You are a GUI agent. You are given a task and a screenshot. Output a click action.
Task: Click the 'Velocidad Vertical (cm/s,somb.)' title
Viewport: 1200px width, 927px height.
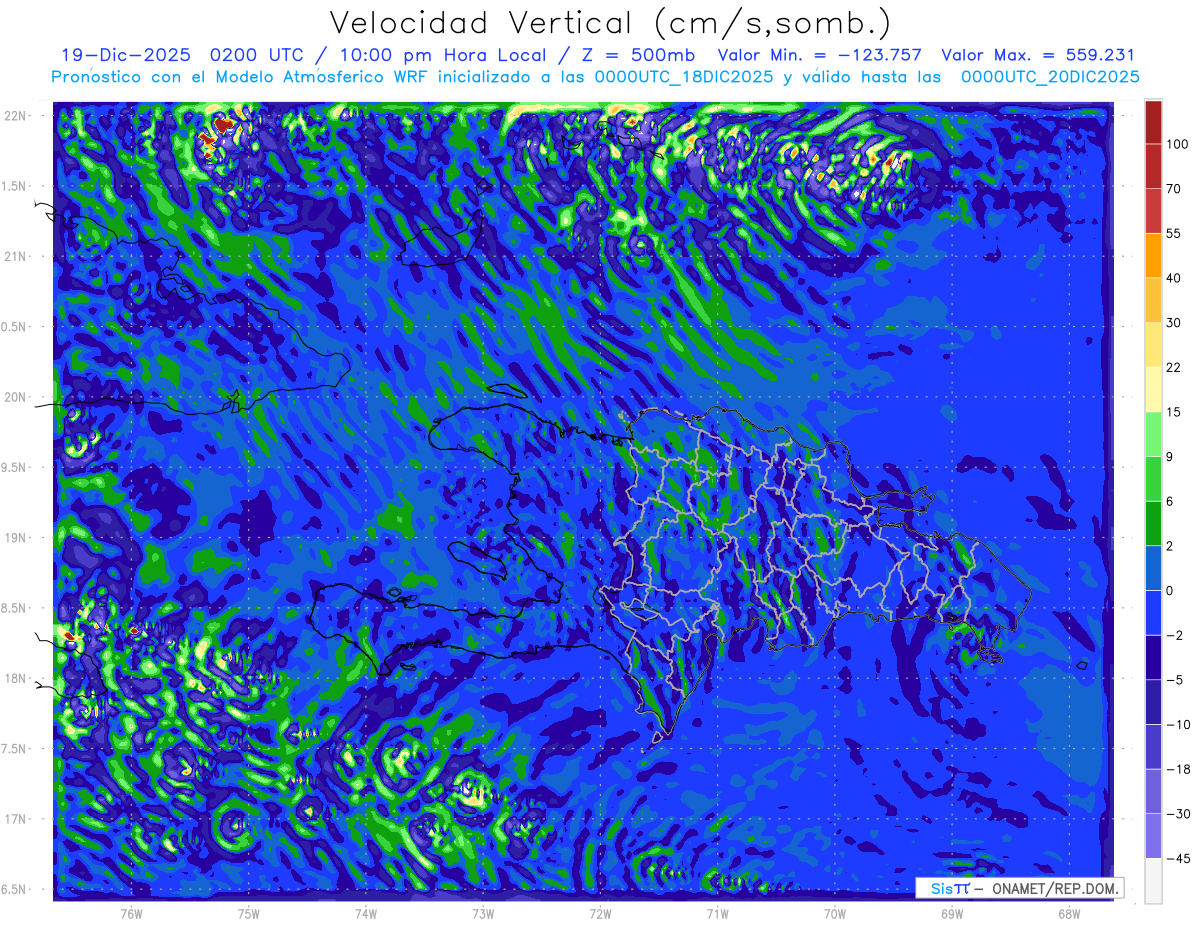pos(609,23)
